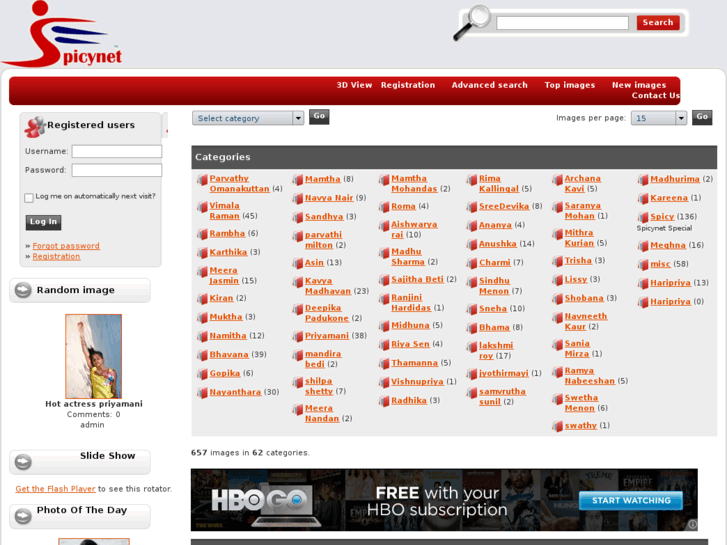Click the folder icon next to Meghna

643,246
